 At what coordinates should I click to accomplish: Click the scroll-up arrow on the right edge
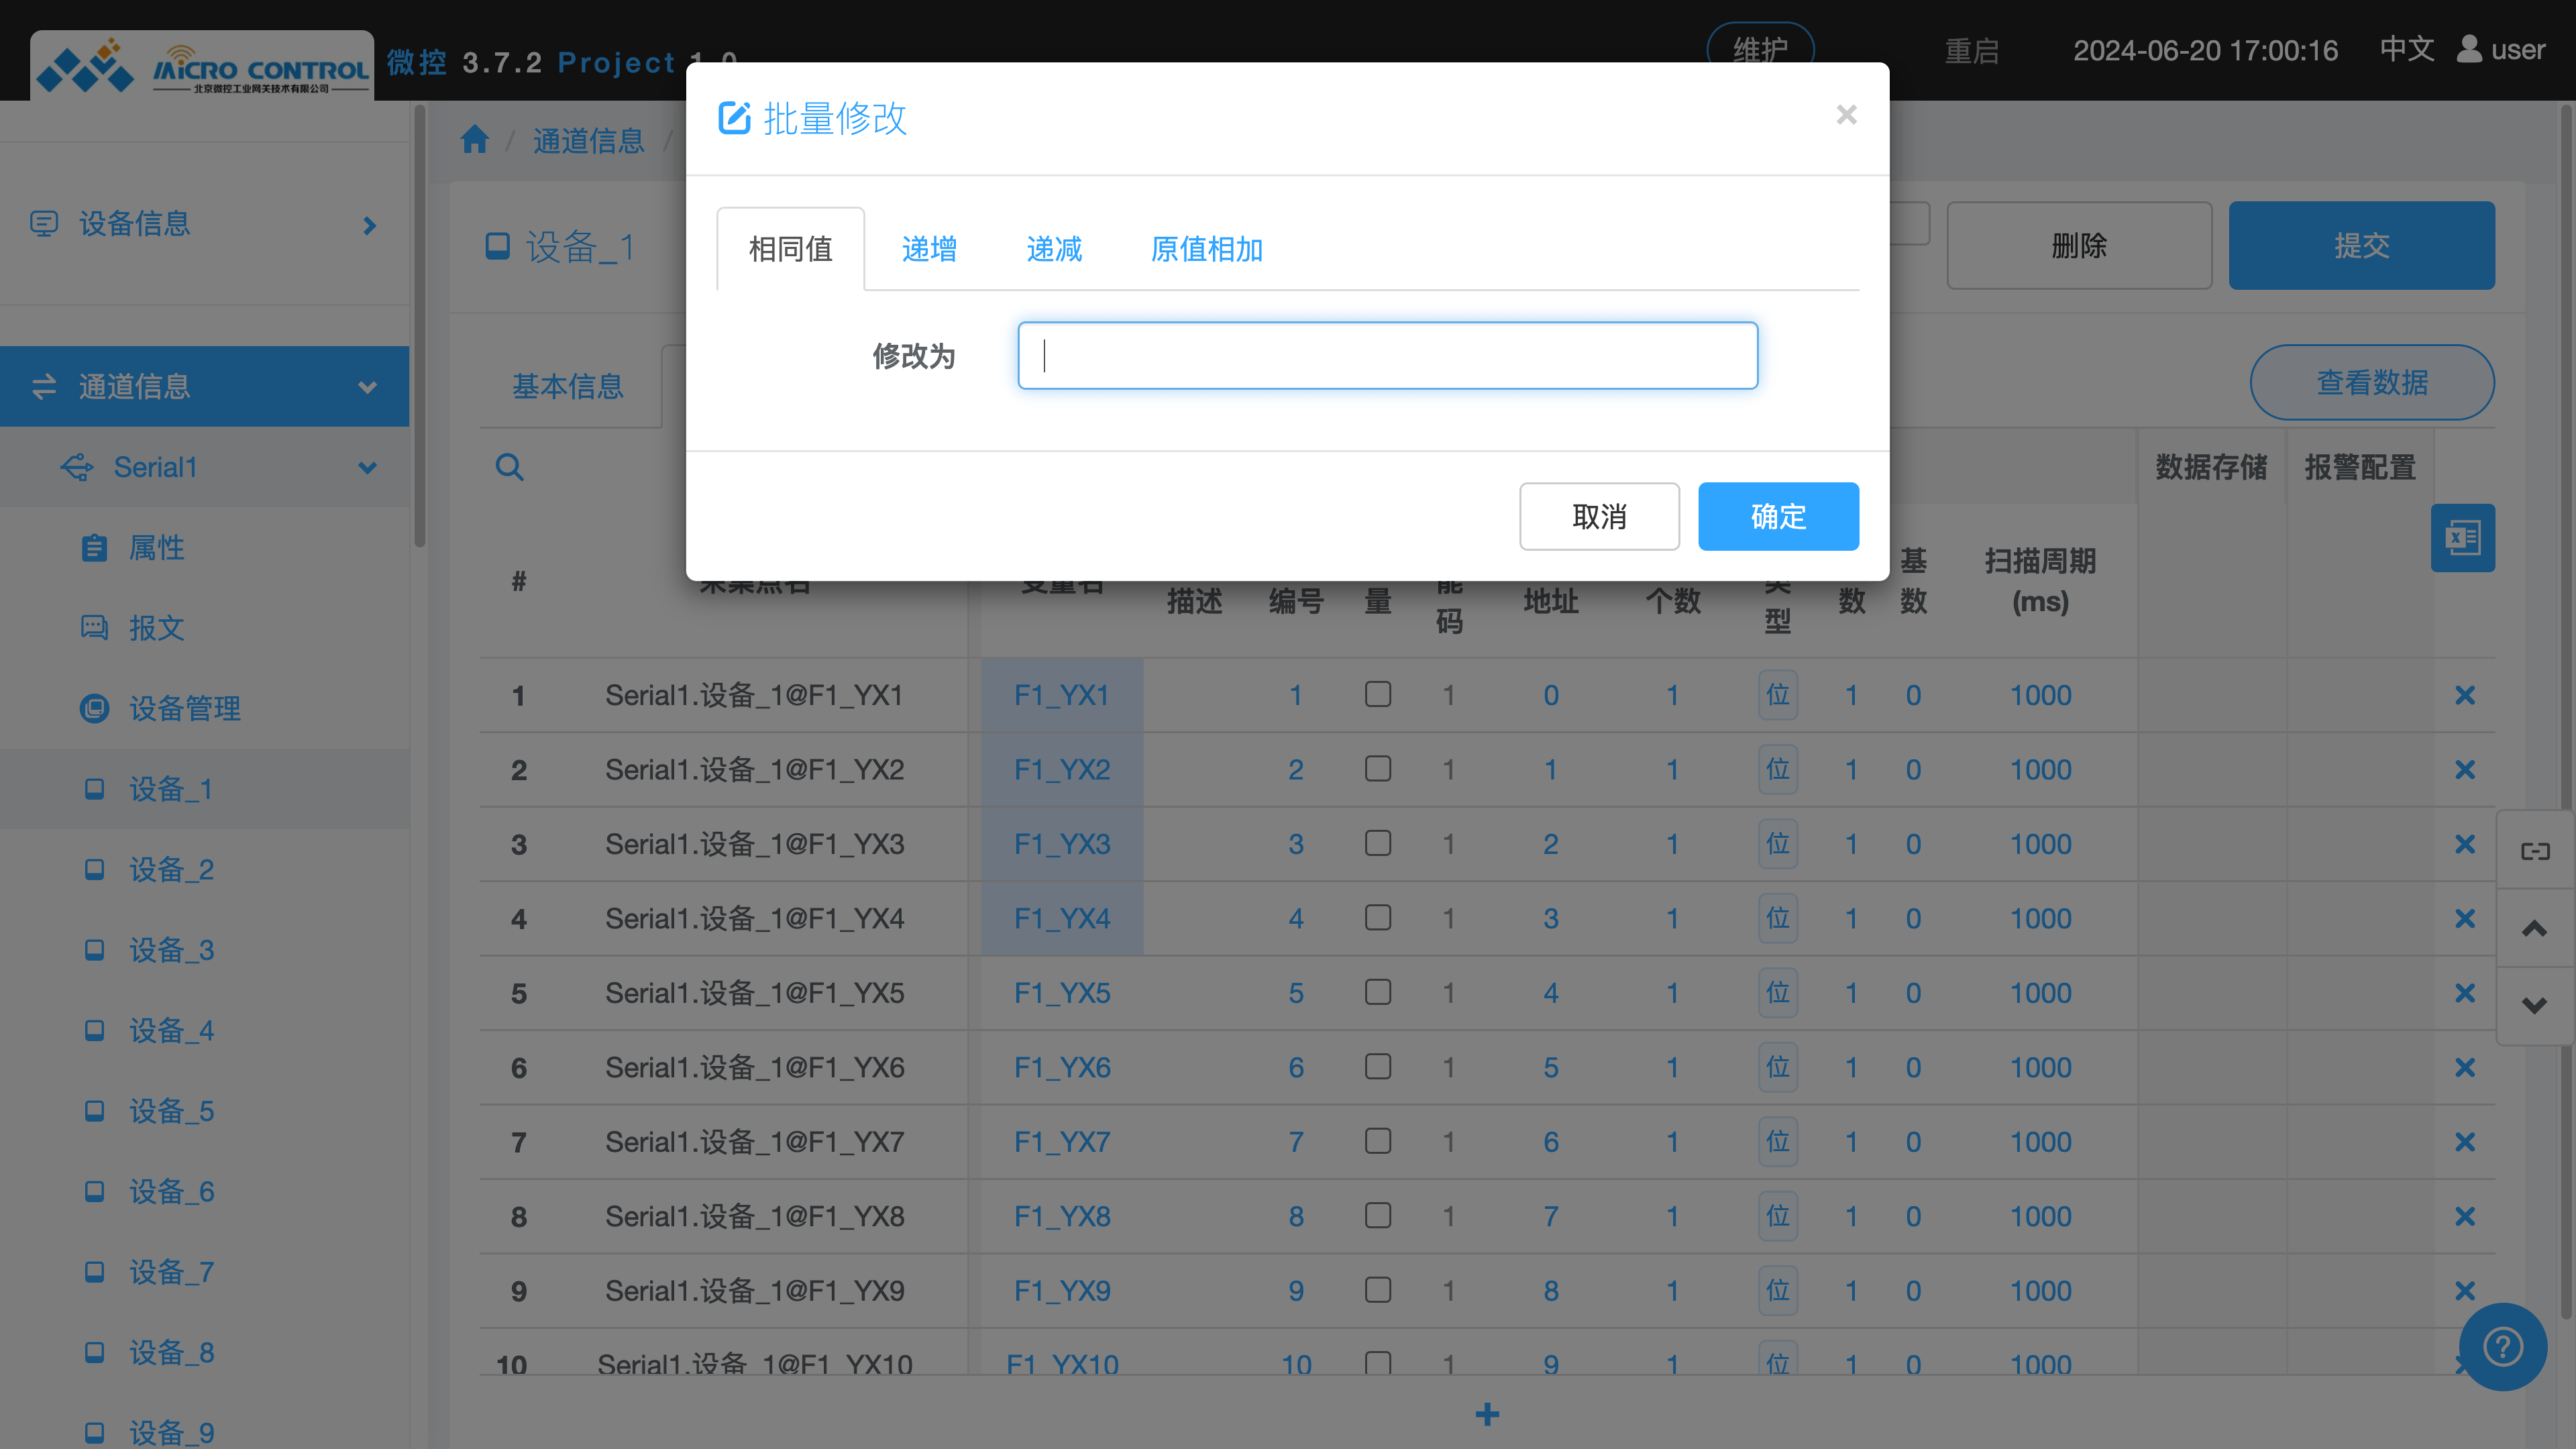pyautogui.click(x=2536, y=928)
